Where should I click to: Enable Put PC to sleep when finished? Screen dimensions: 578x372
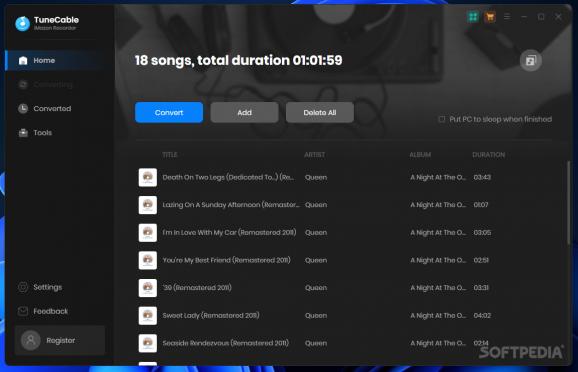pos(442,119)
